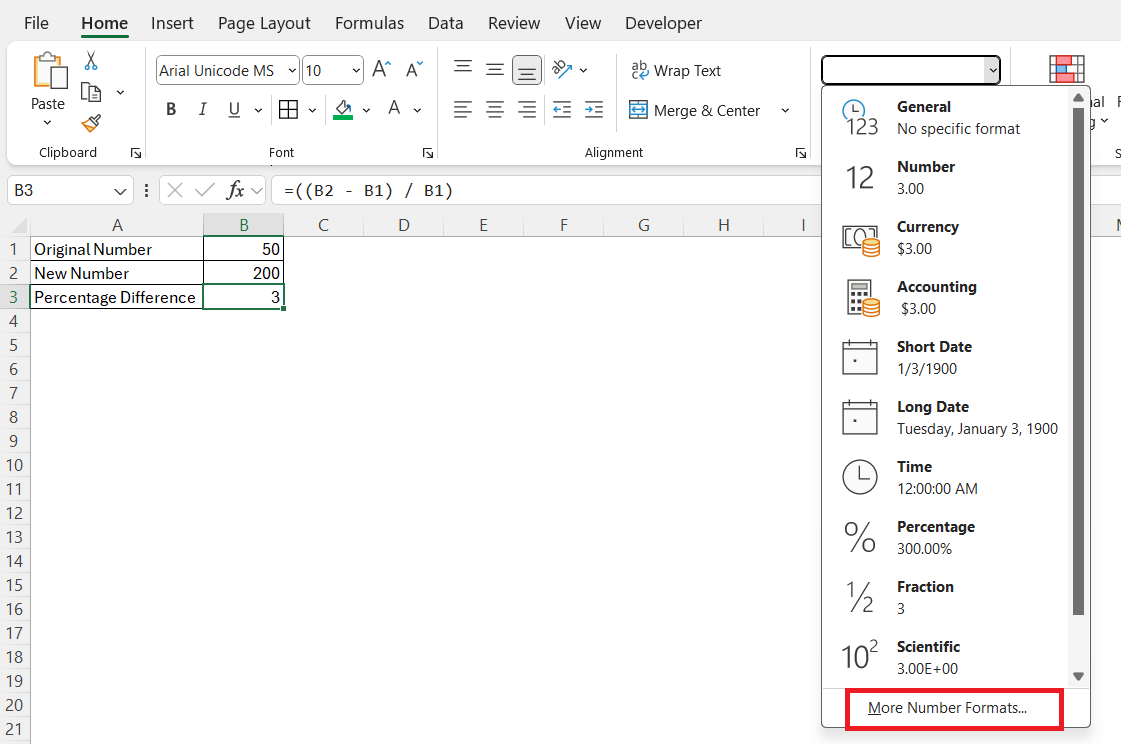The width and height of the screenshot is (1121, 744).
Task: Set Top Align for cell text
Action: 463,68
